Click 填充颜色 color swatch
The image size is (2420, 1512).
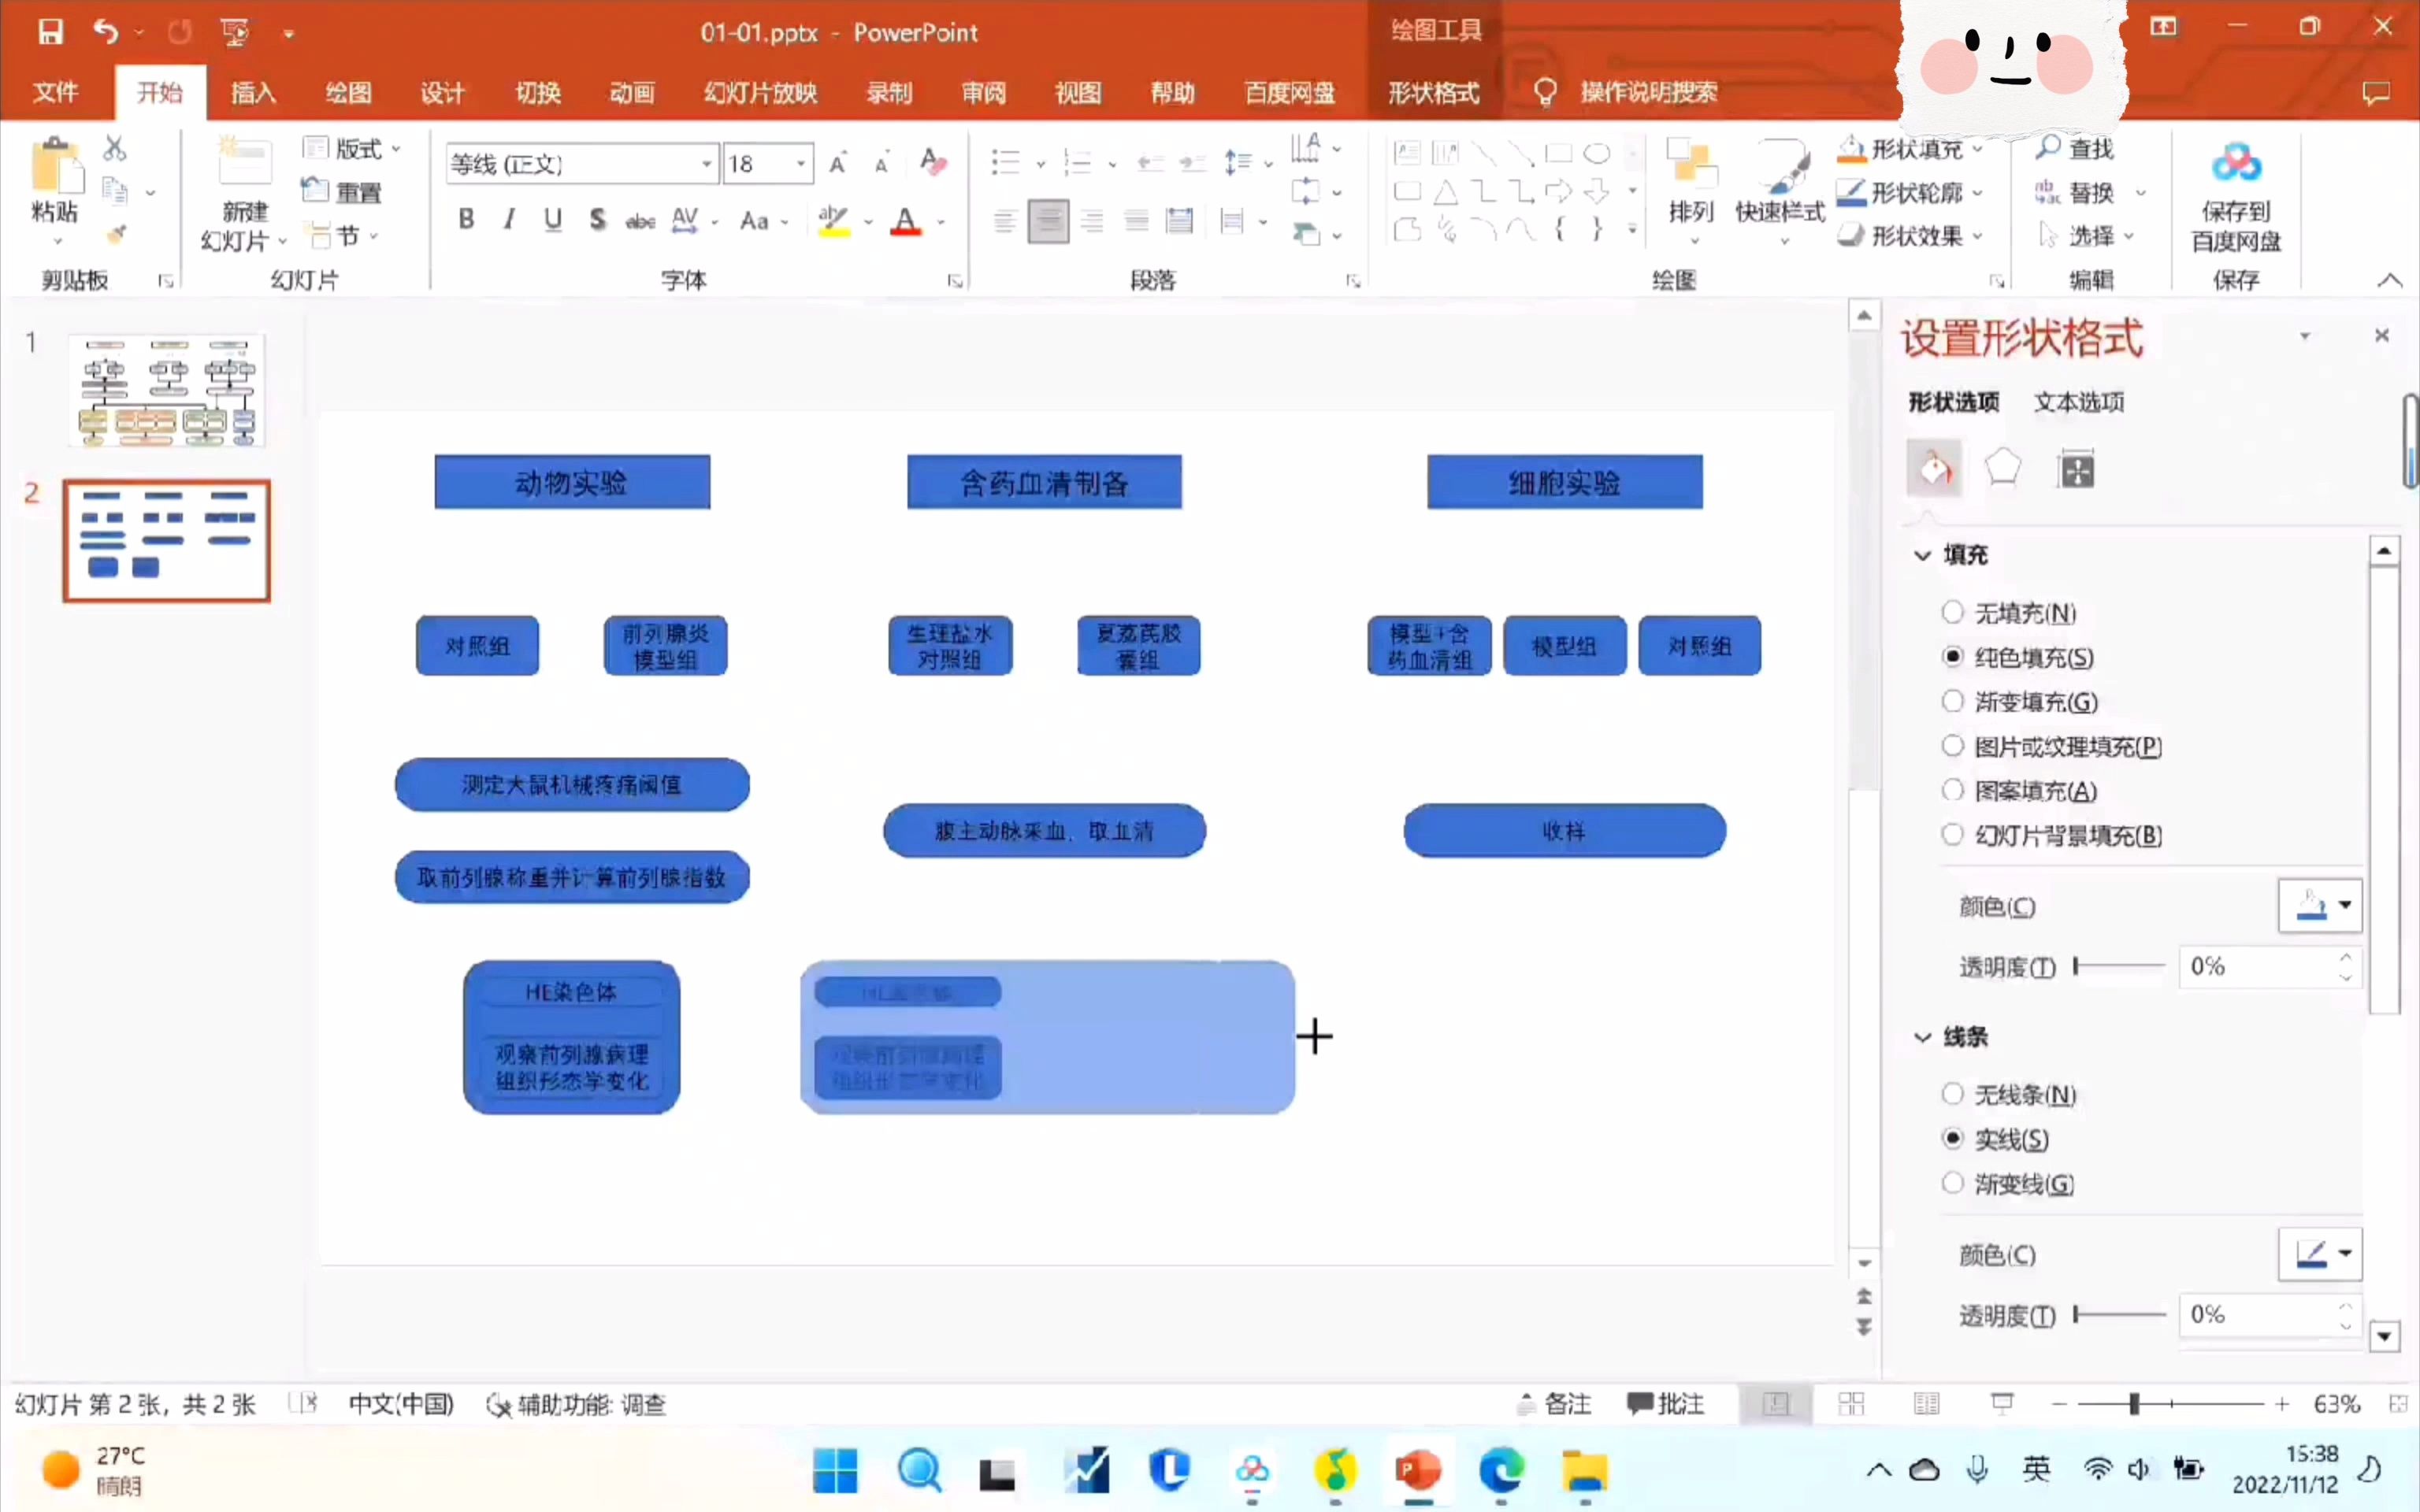pyautogui.click(x=2308, y=904)
